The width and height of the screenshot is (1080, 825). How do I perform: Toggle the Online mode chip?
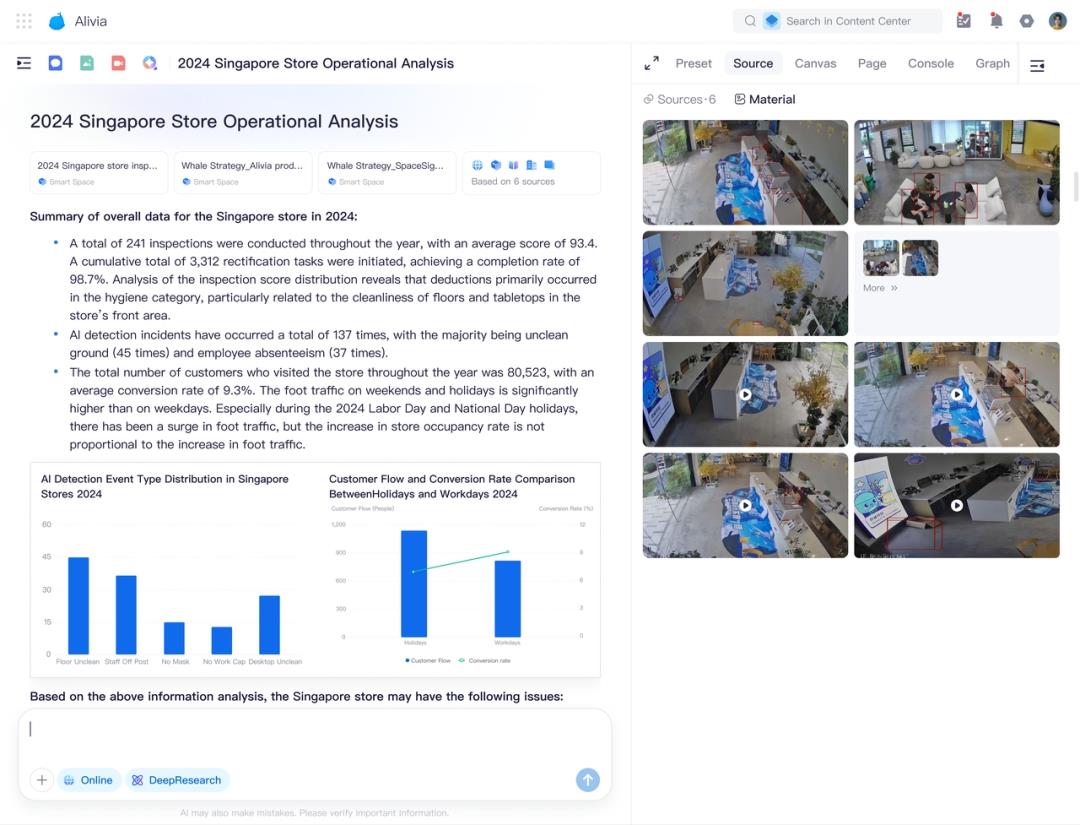(x=89, y=780)
